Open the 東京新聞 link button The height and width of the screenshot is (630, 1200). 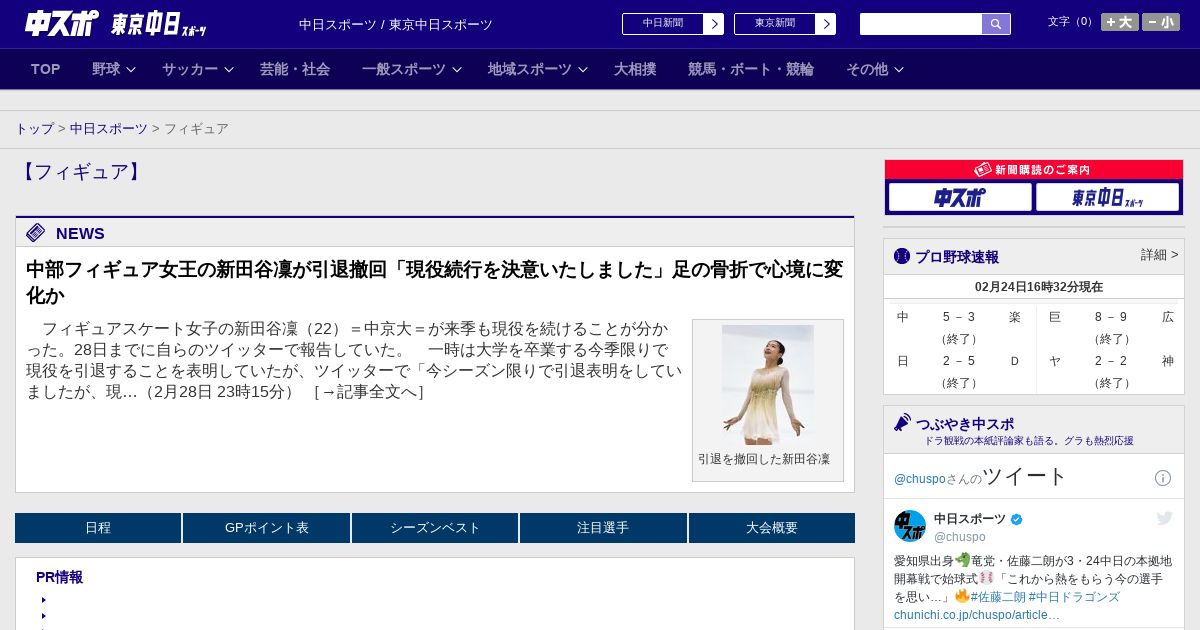point(775,24)
